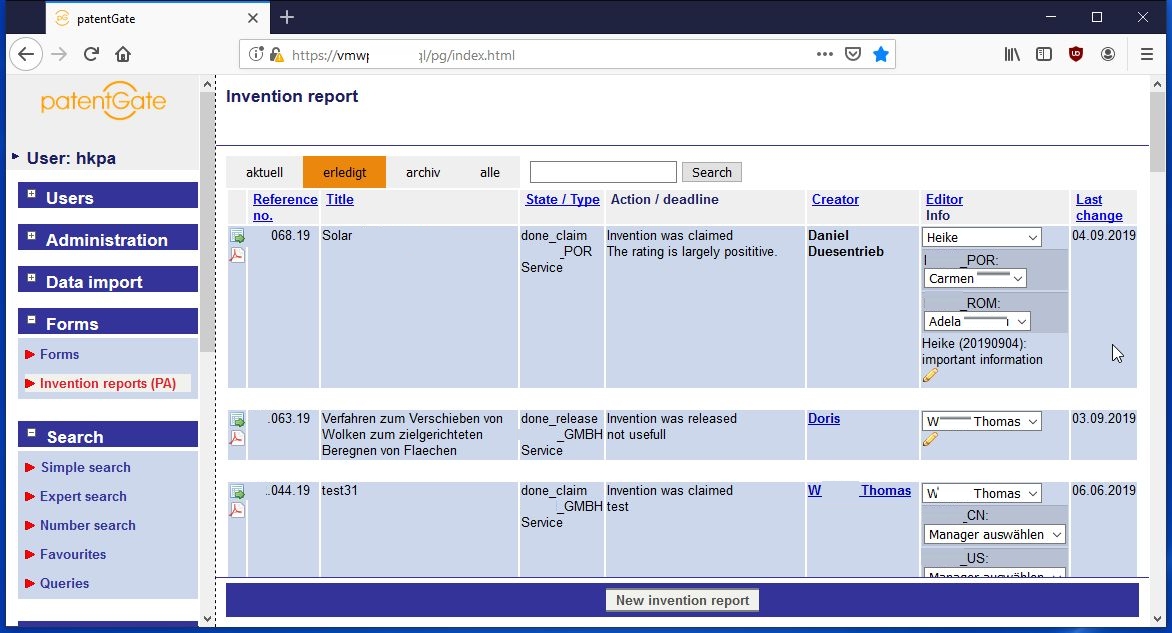
Task: Click the sidebar scroll down arrow
Action: click(x=208, y=619)
